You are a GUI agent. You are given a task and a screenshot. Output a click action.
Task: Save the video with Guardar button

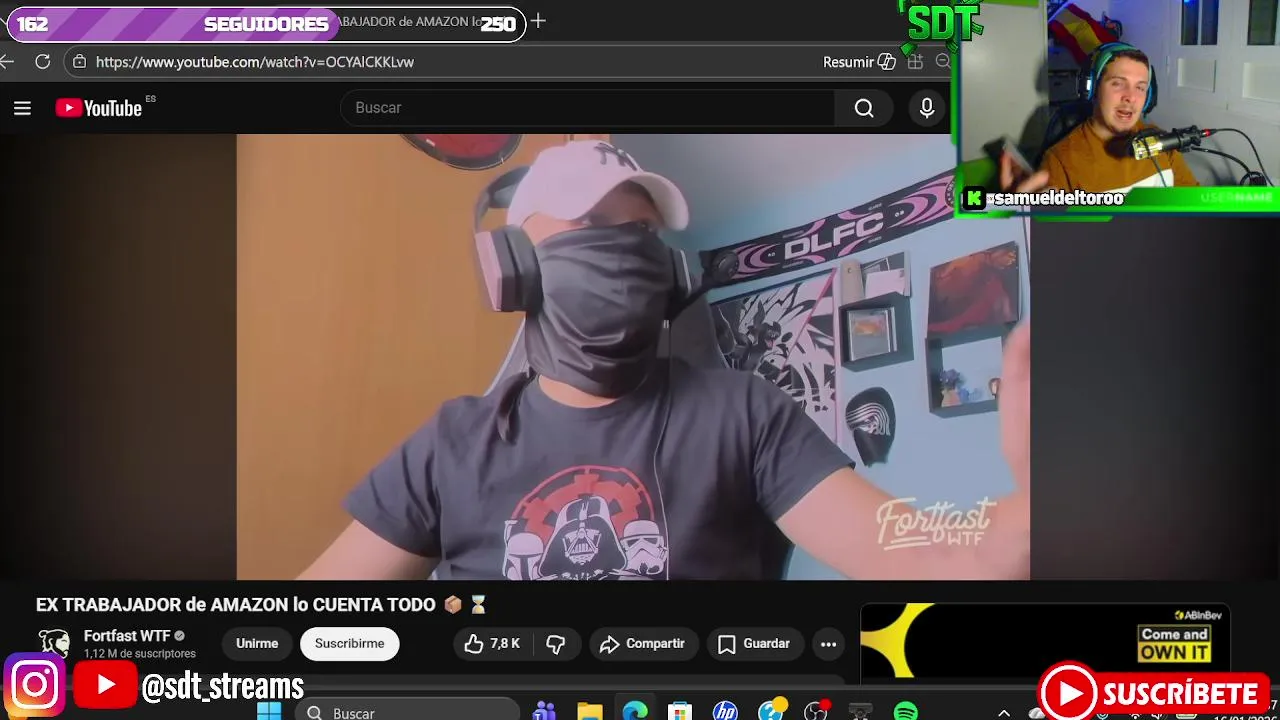click(754, 644)
